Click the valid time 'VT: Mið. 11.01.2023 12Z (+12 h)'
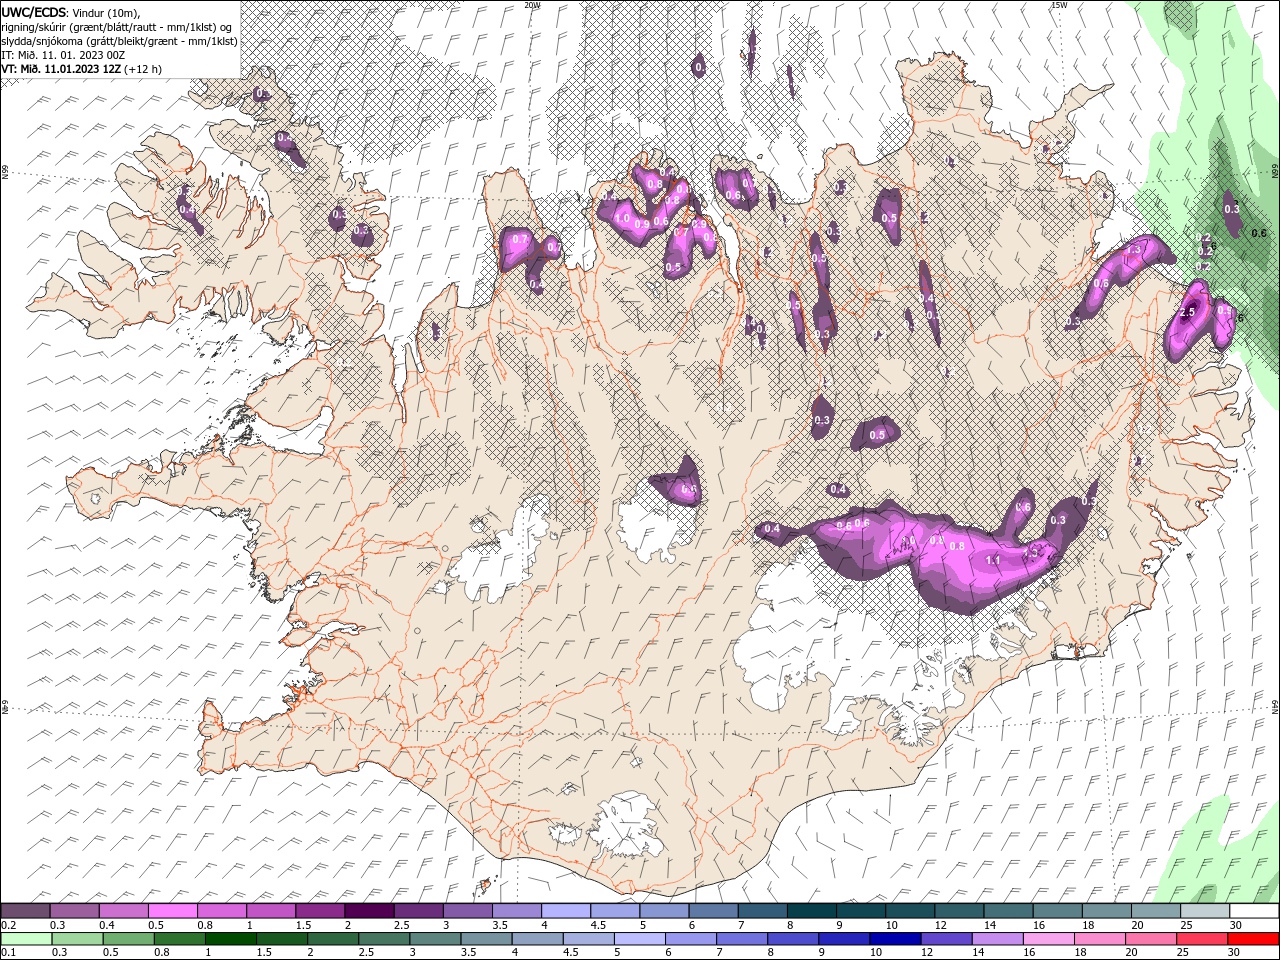1280x960 pixels. pos(81,69)
